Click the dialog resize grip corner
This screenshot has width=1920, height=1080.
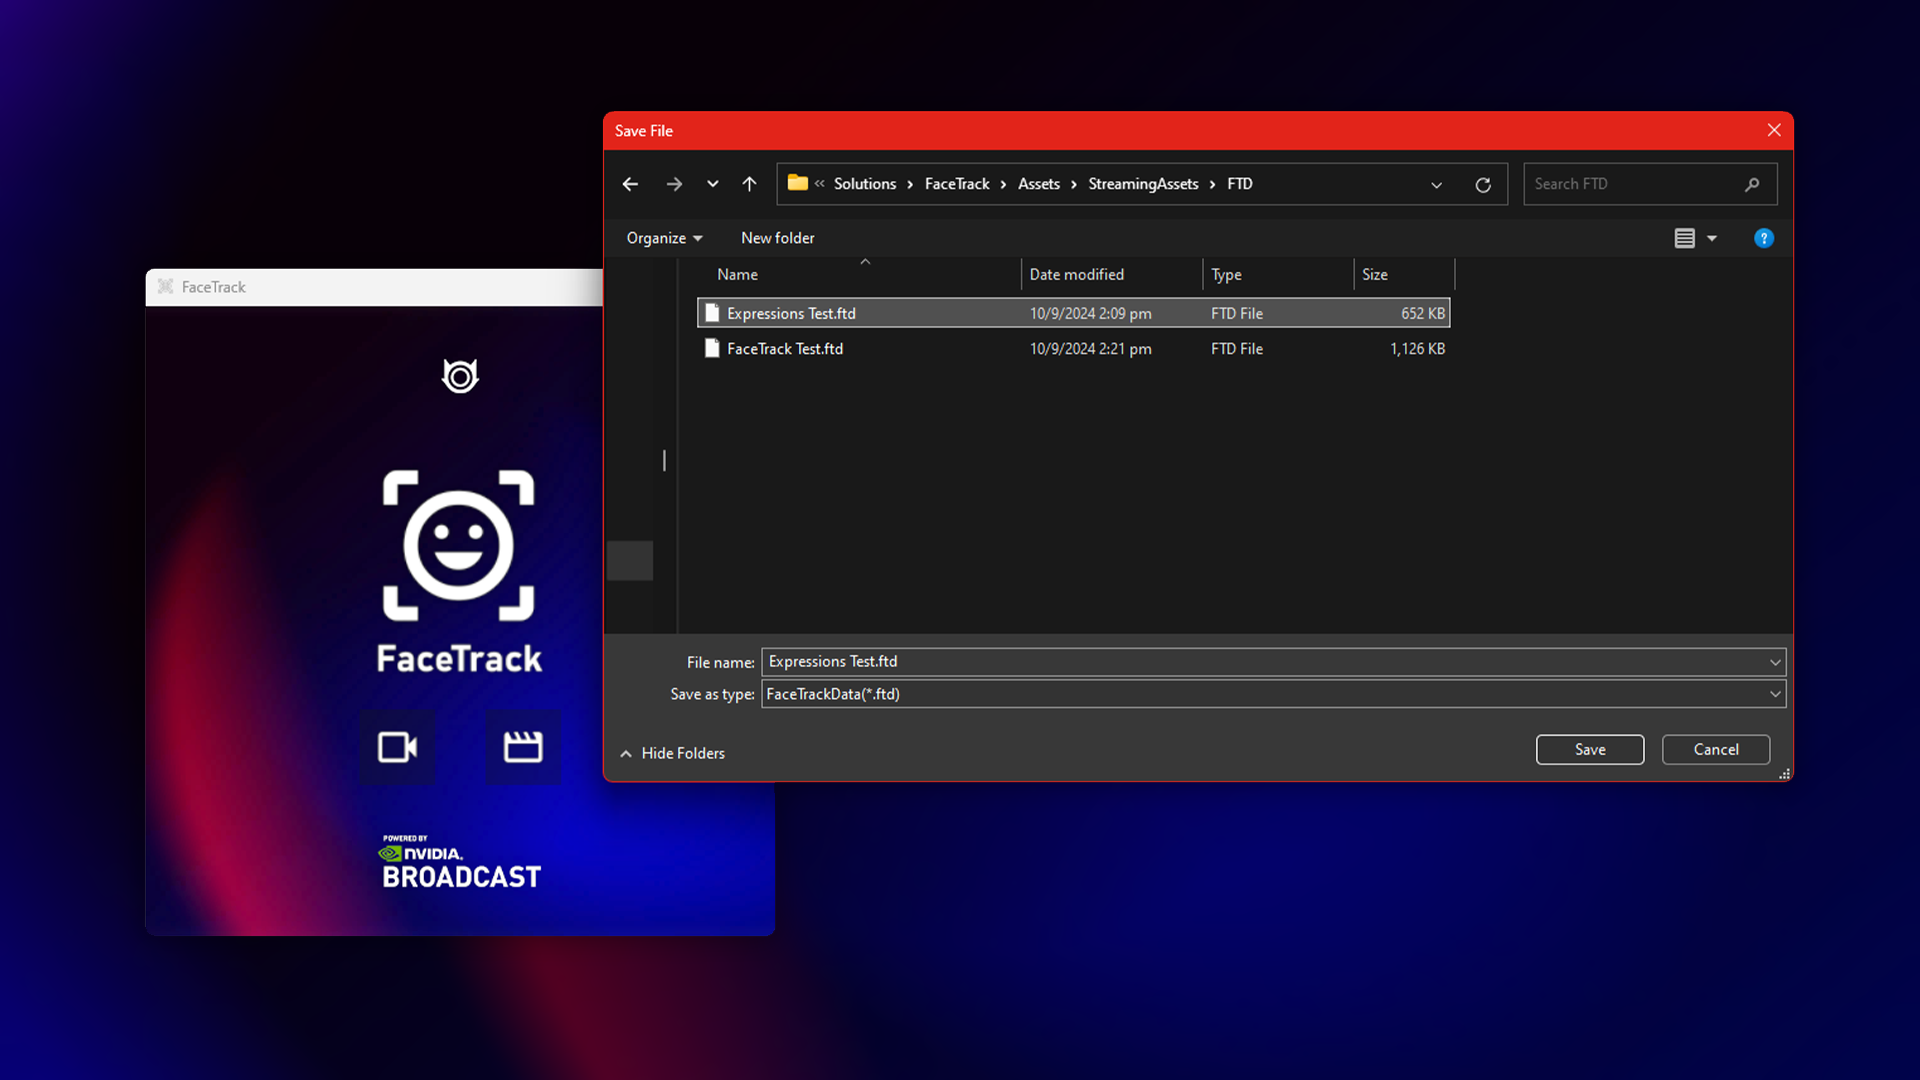tap(1785, 774)
